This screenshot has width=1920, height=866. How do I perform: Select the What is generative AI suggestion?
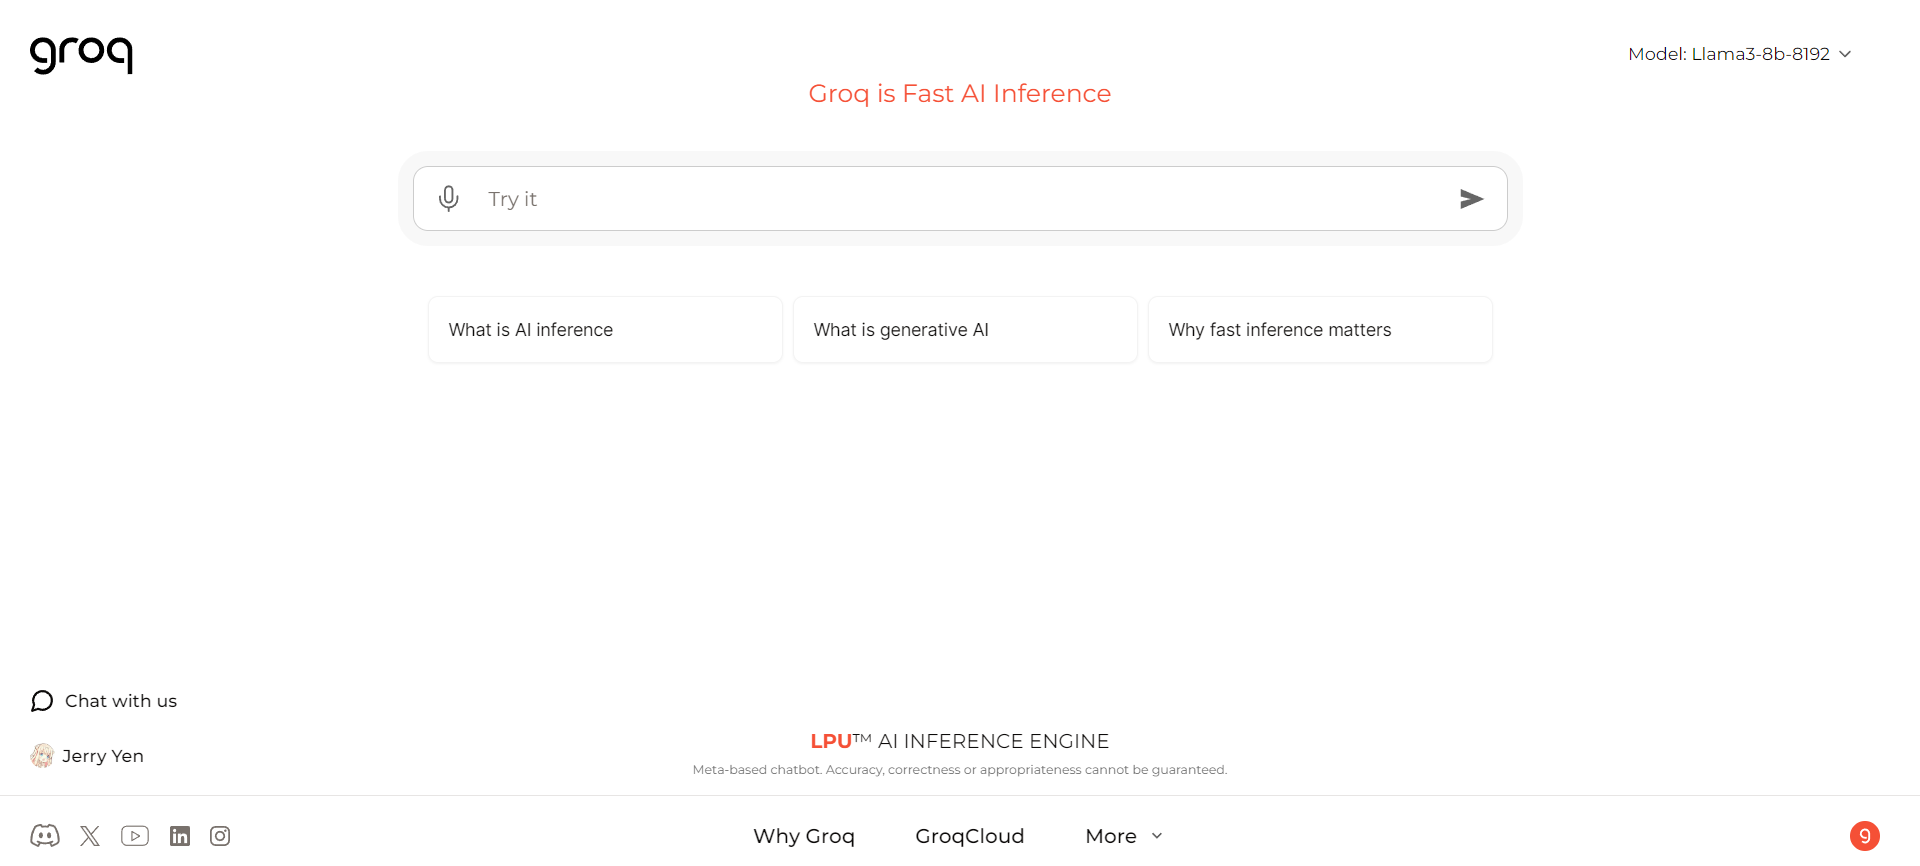(x=965, y=330)
